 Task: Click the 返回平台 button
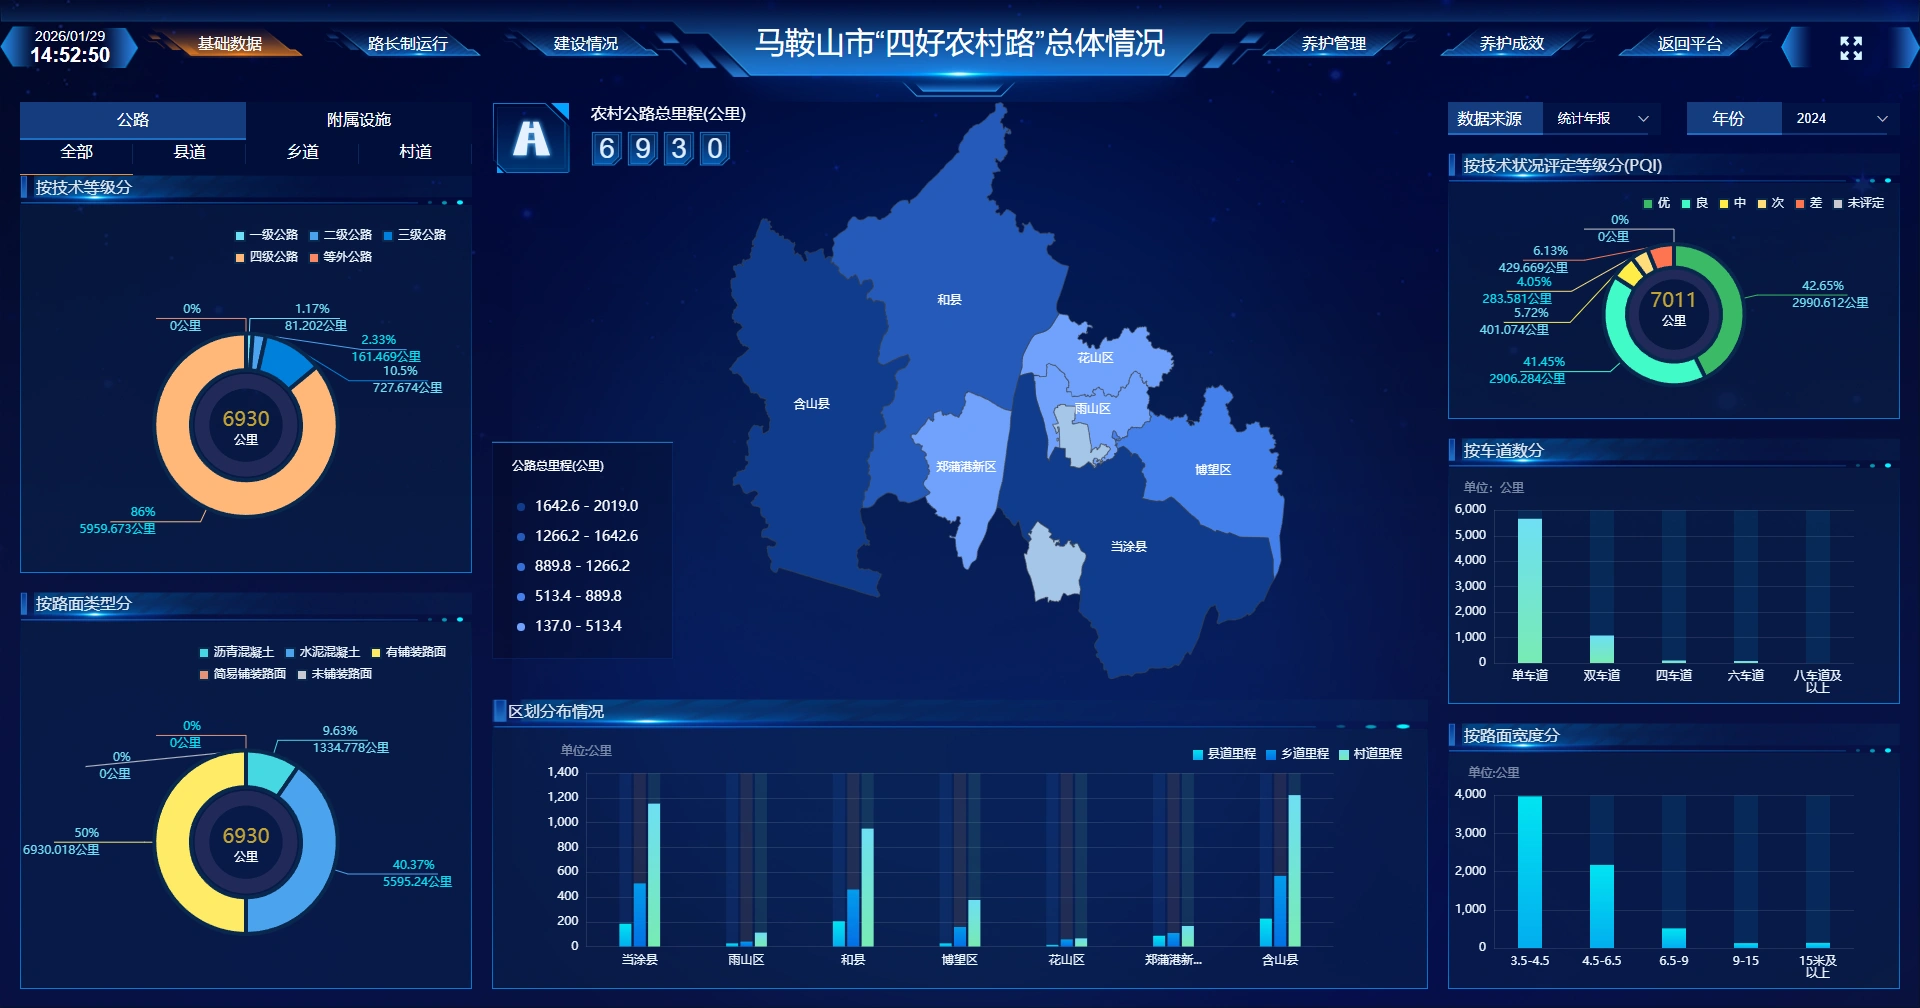[1689, 44]
